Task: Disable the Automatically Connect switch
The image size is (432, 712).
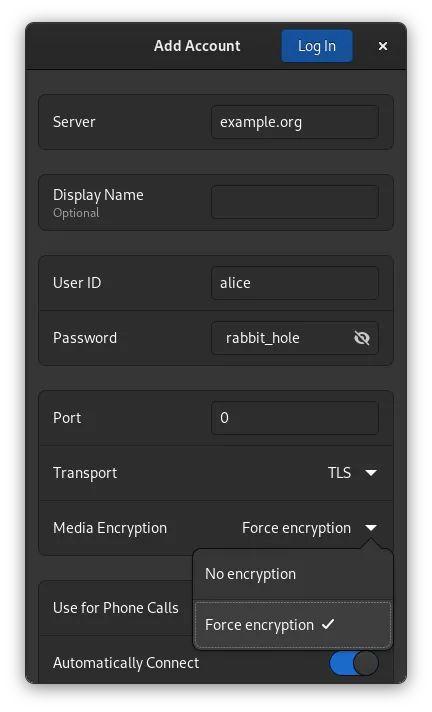Action: (x=354, y=663)
